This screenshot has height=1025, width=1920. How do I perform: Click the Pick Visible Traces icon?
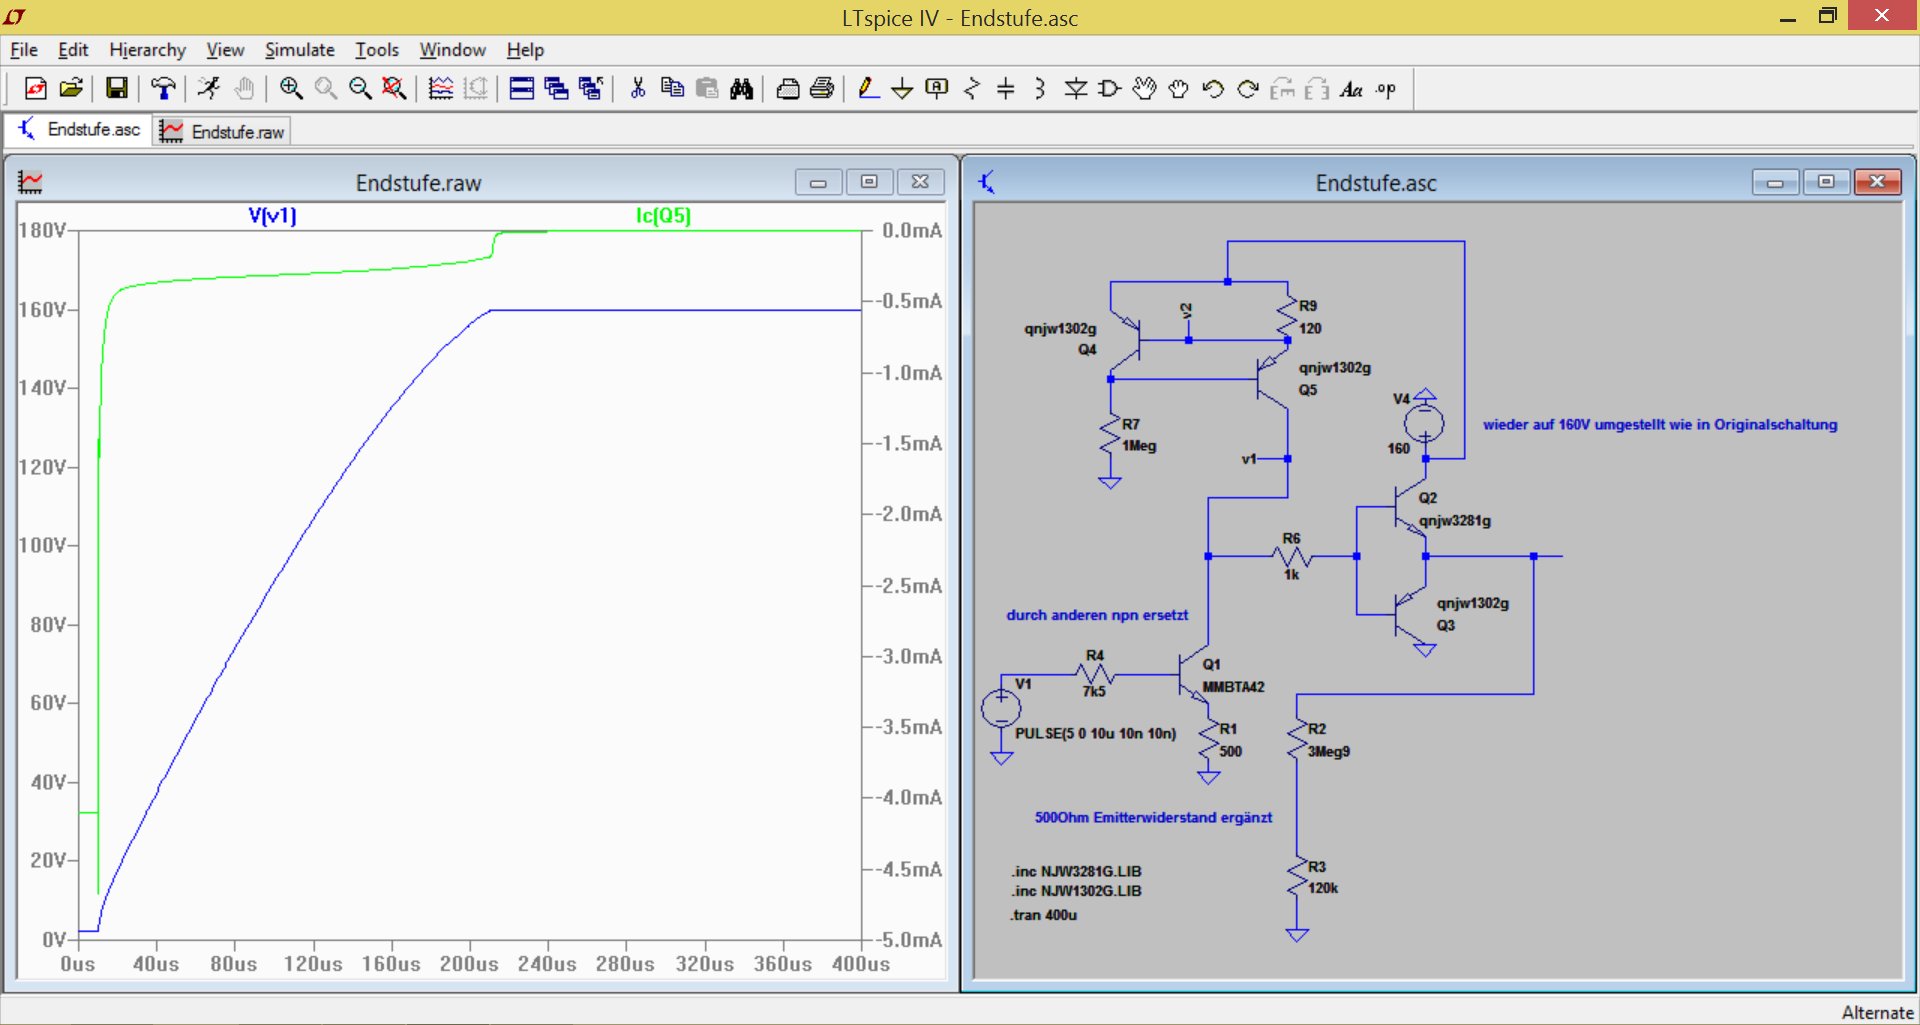click(x=441, y=89)
